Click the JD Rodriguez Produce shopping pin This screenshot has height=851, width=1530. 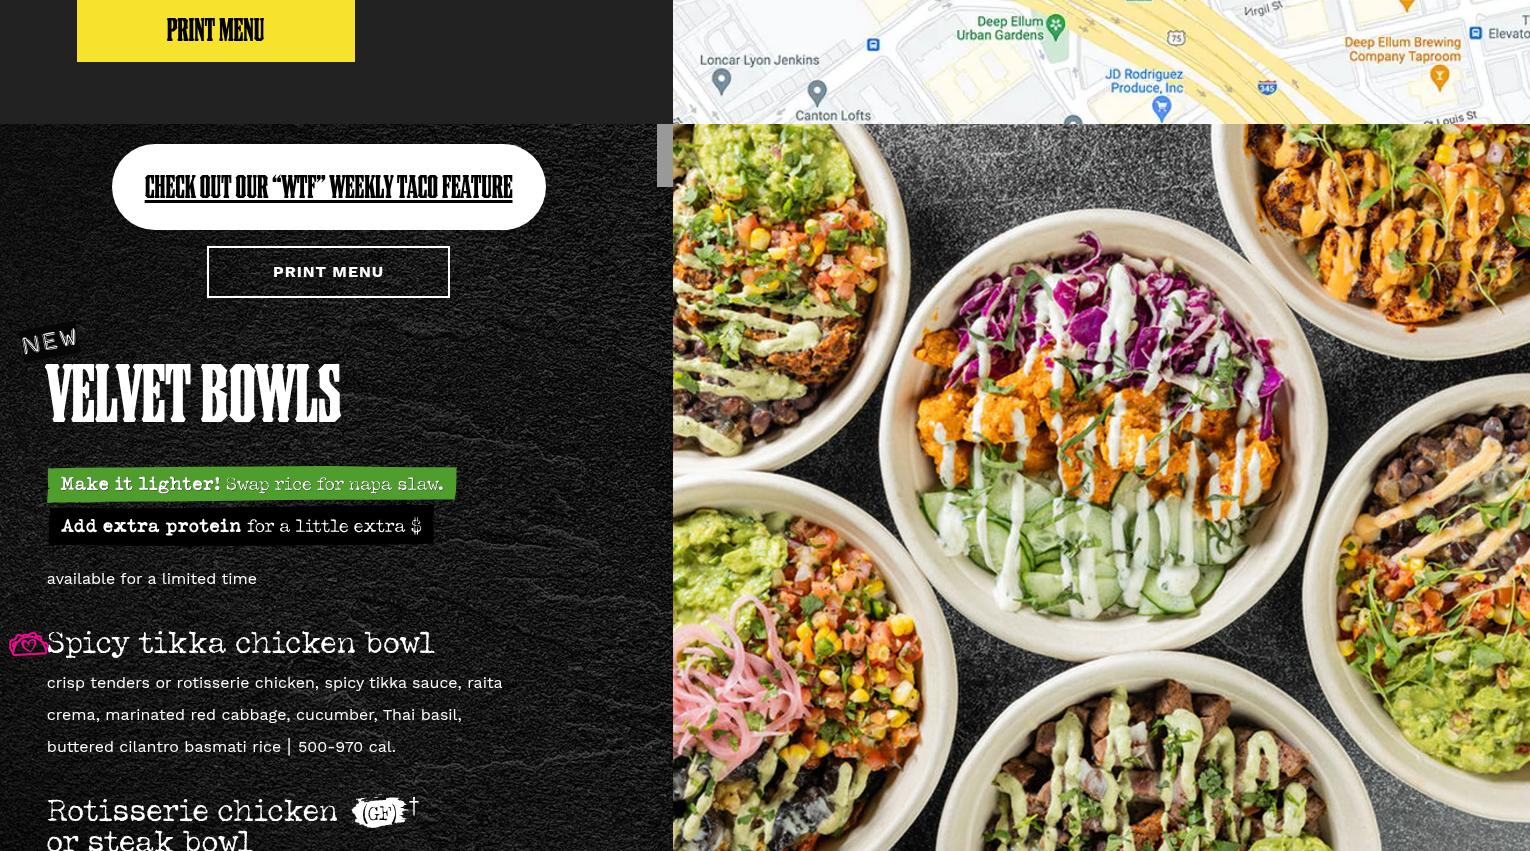point(1161,107)
